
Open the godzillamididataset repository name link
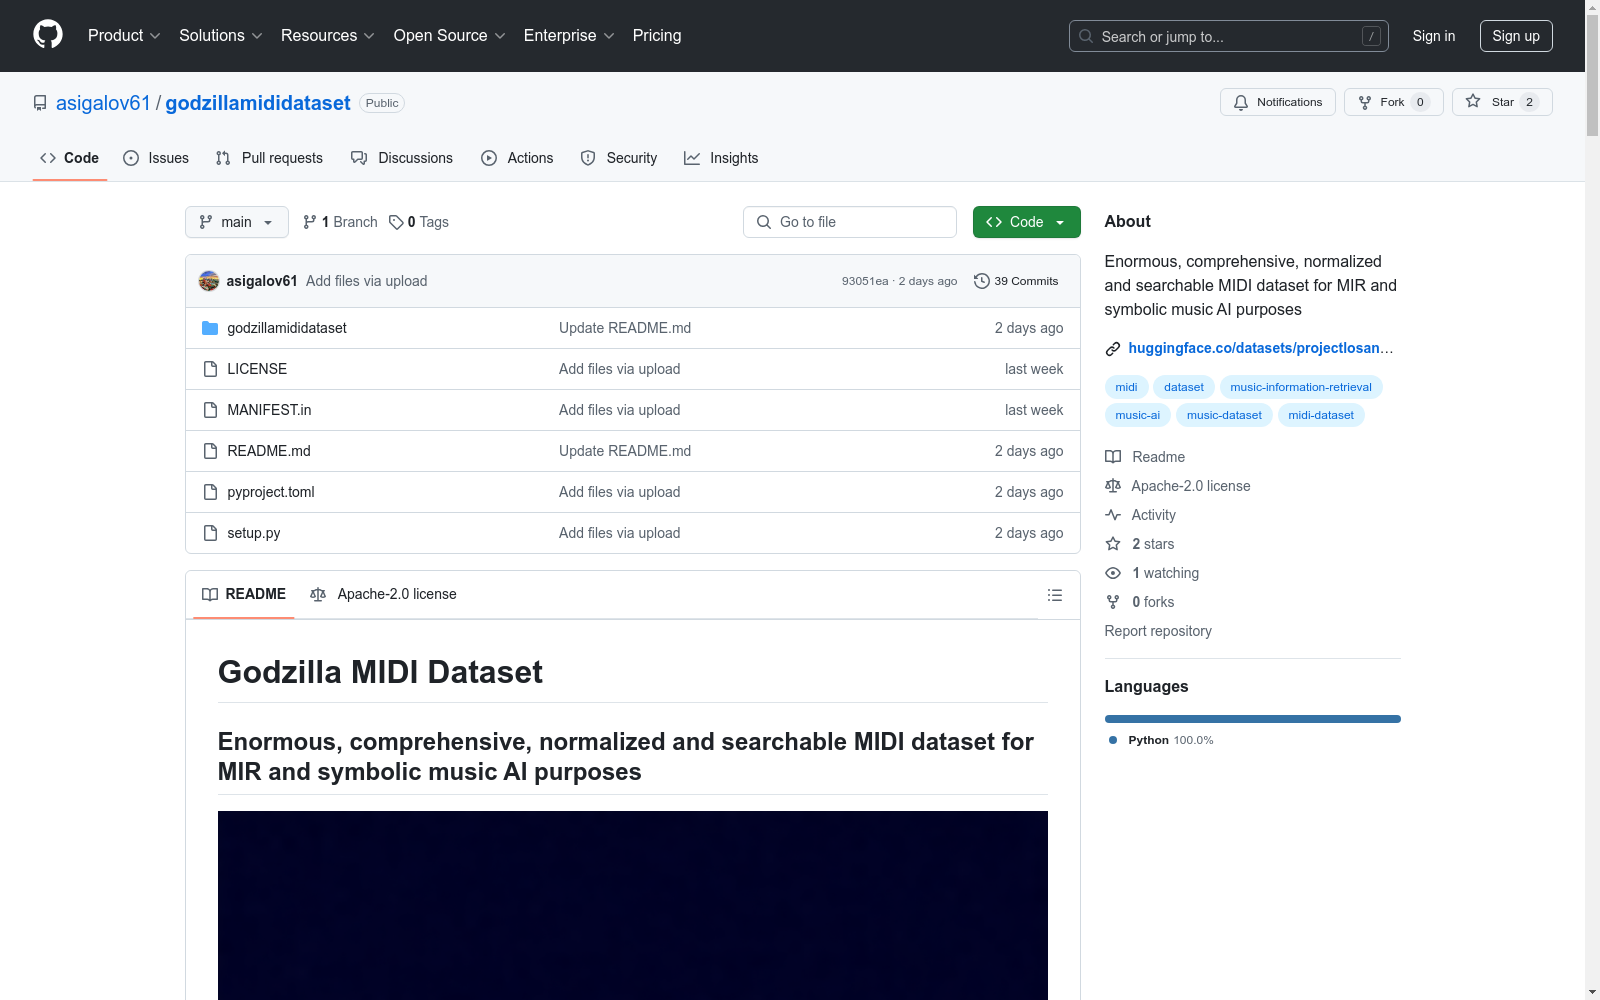(258, 103)
